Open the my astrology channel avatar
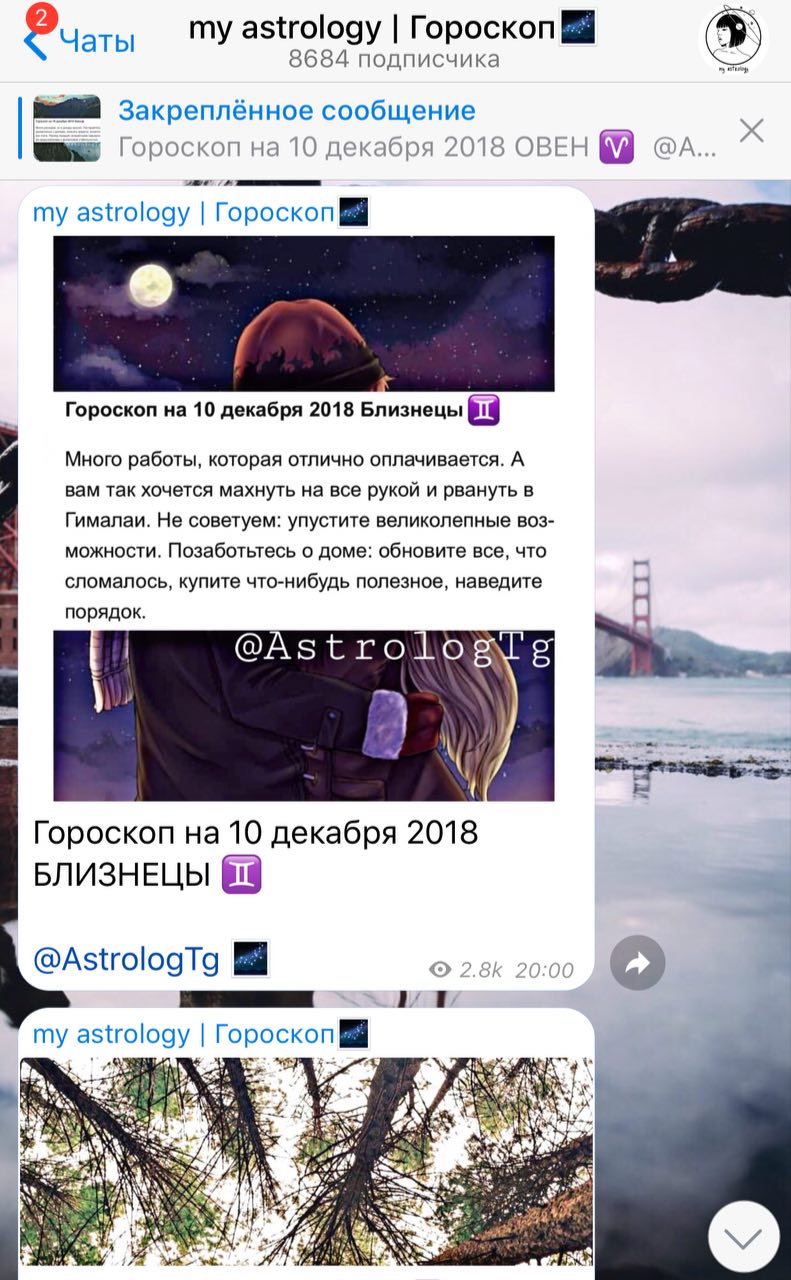The image size is (791, 1280). [733, 39]
